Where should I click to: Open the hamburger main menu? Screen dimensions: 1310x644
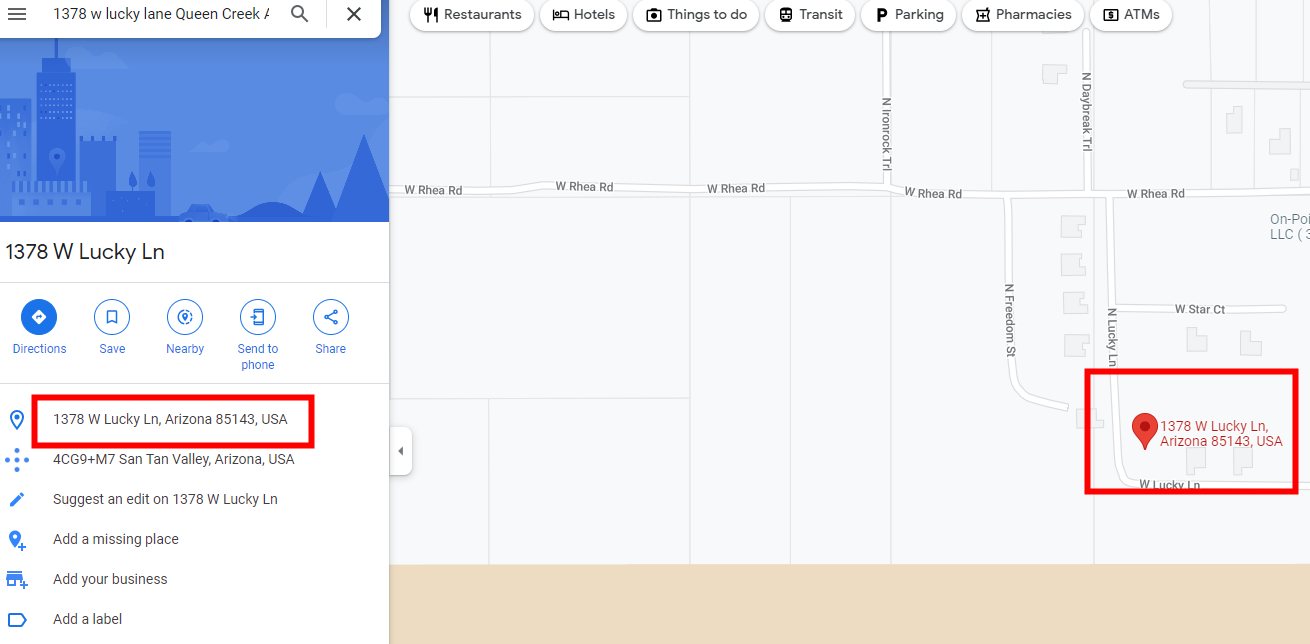[x=17, y=14]
